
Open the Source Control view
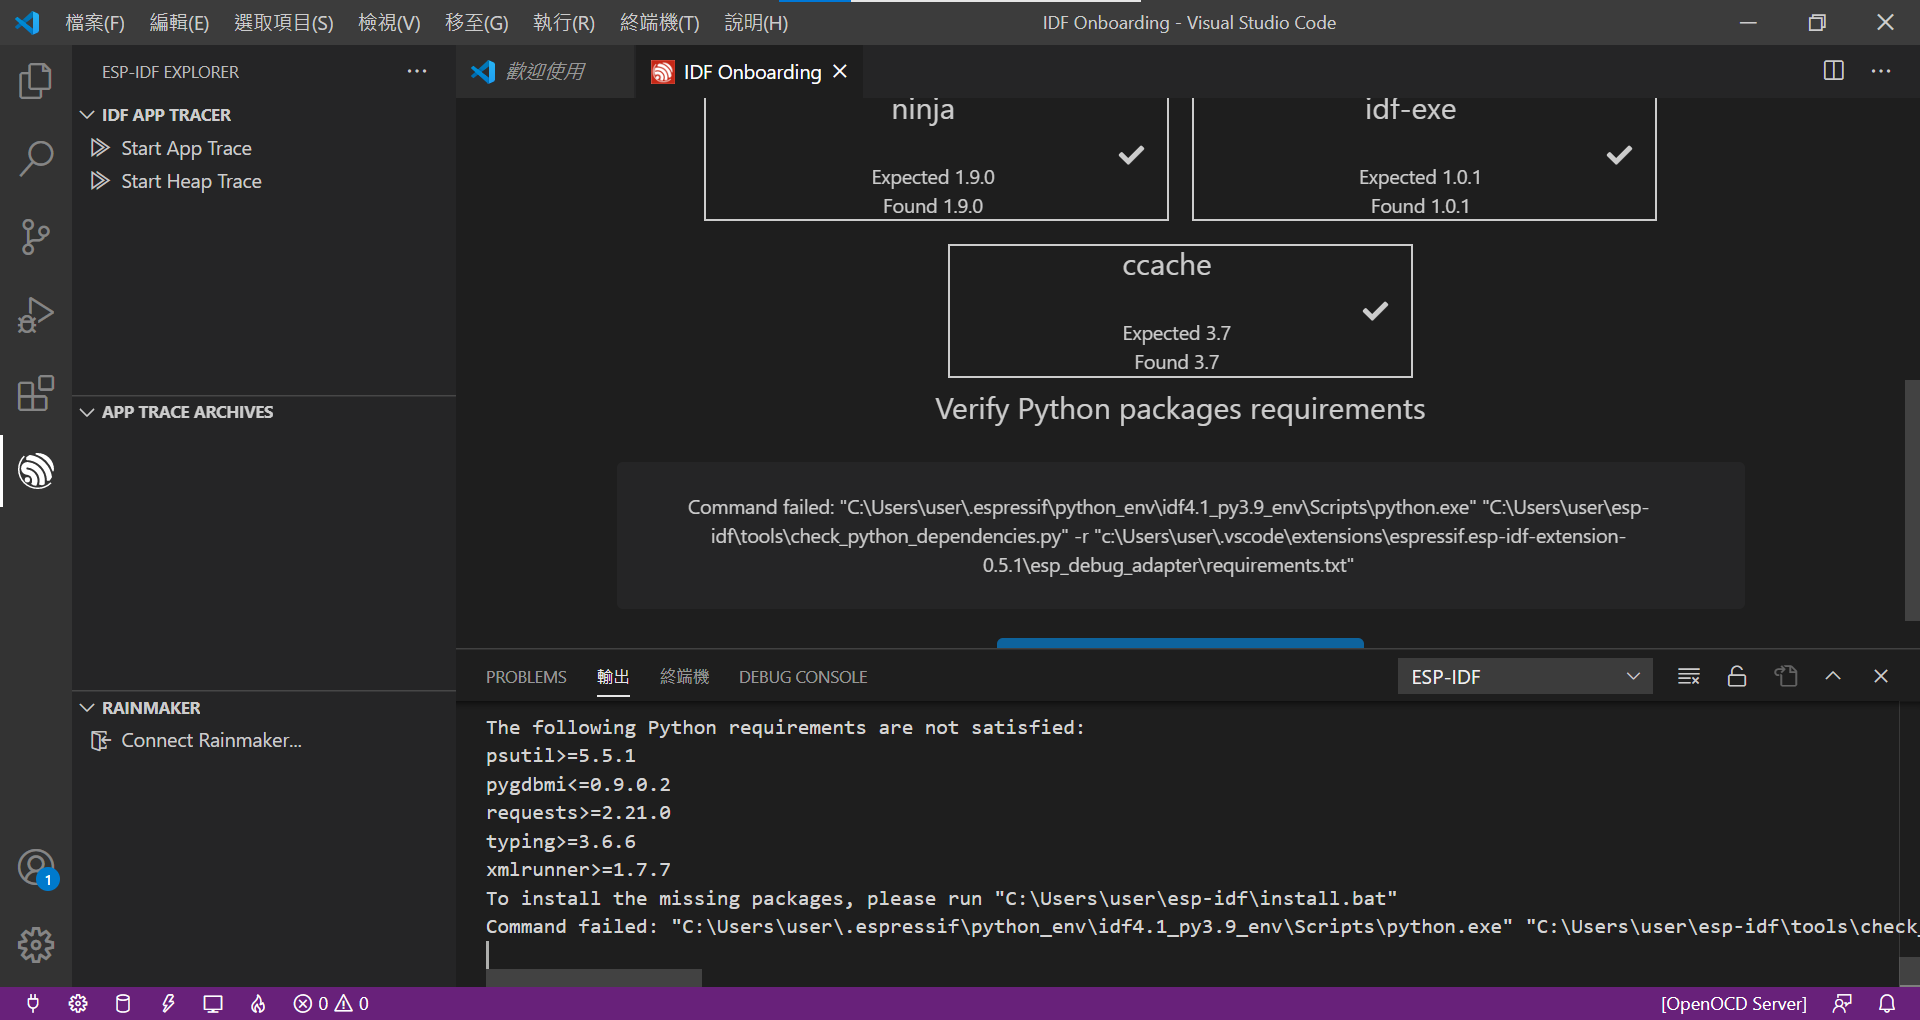(36, 237)
